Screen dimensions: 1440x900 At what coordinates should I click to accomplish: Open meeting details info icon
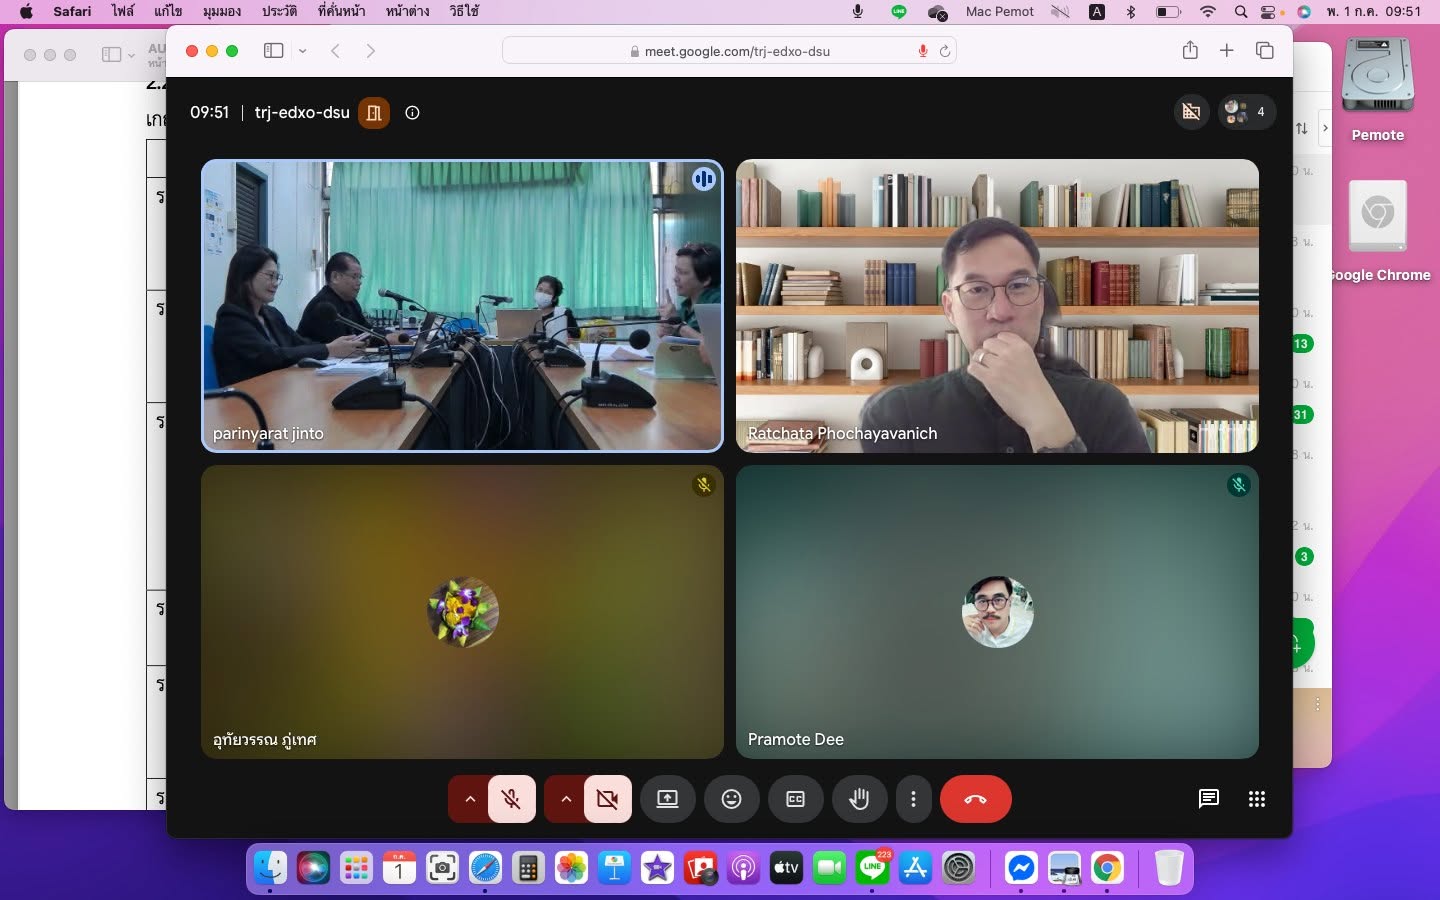click(x=412, y=112)
